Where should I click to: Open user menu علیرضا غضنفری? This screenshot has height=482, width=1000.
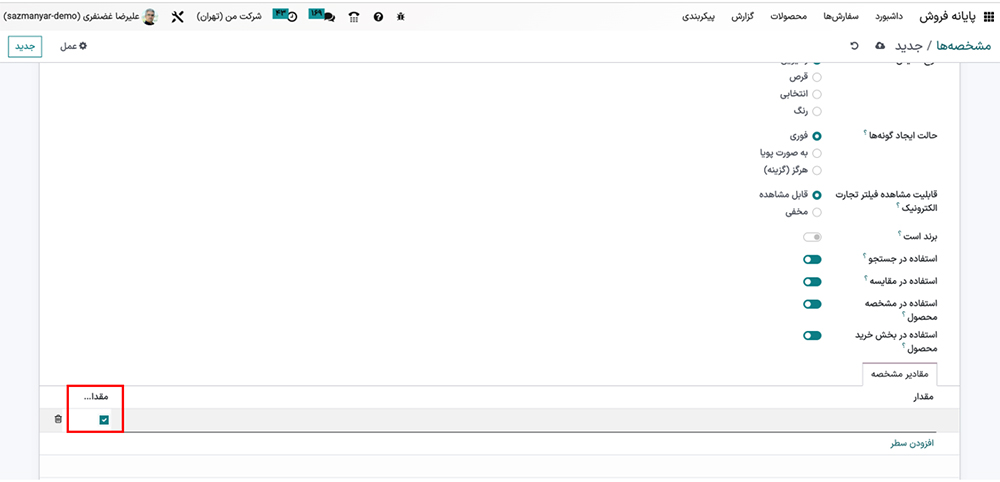[x=80, y=17]
